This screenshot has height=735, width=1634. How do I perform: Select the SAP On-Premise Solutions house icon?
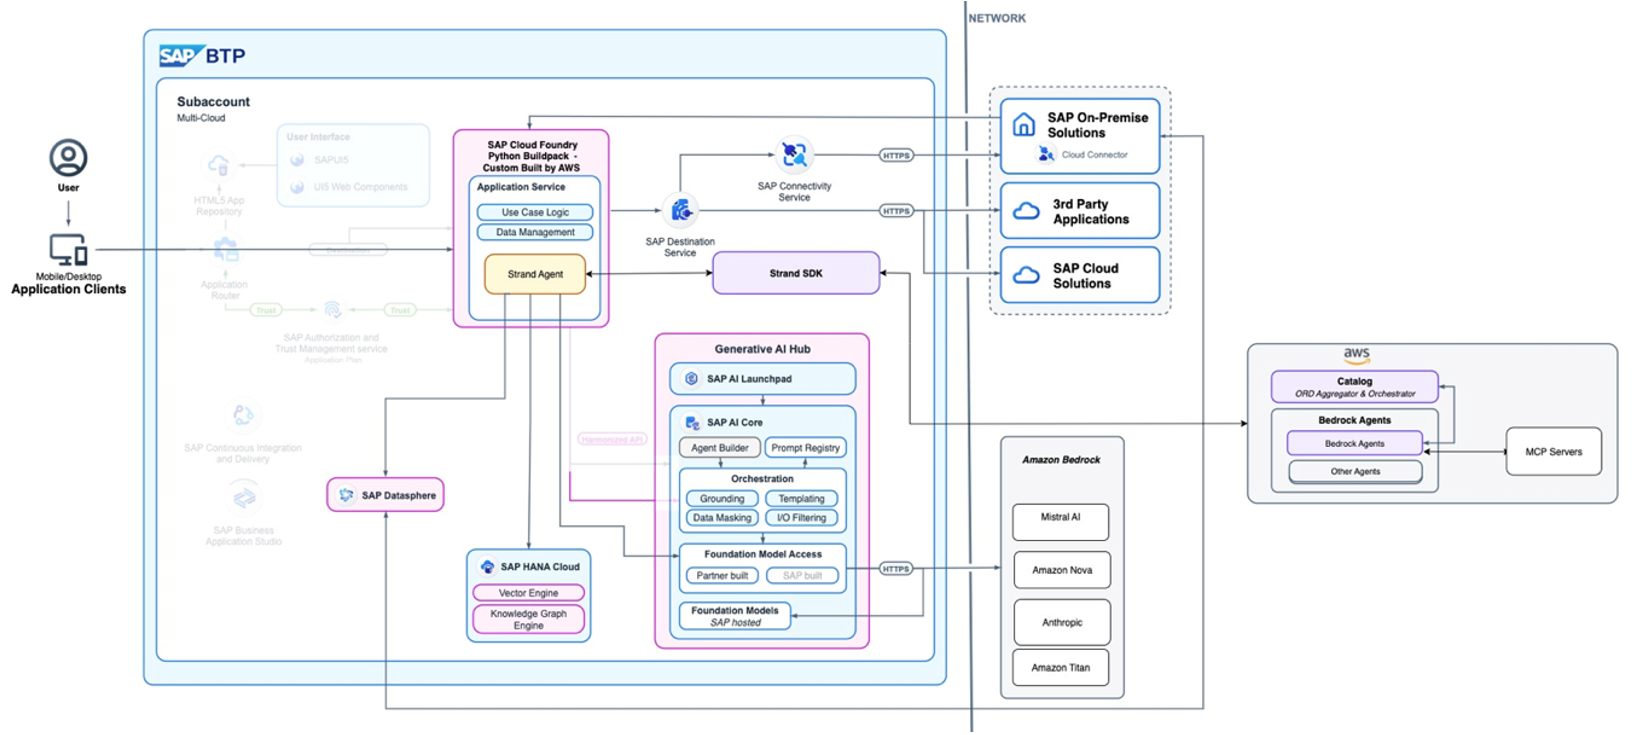click(x=1024, y=125)
